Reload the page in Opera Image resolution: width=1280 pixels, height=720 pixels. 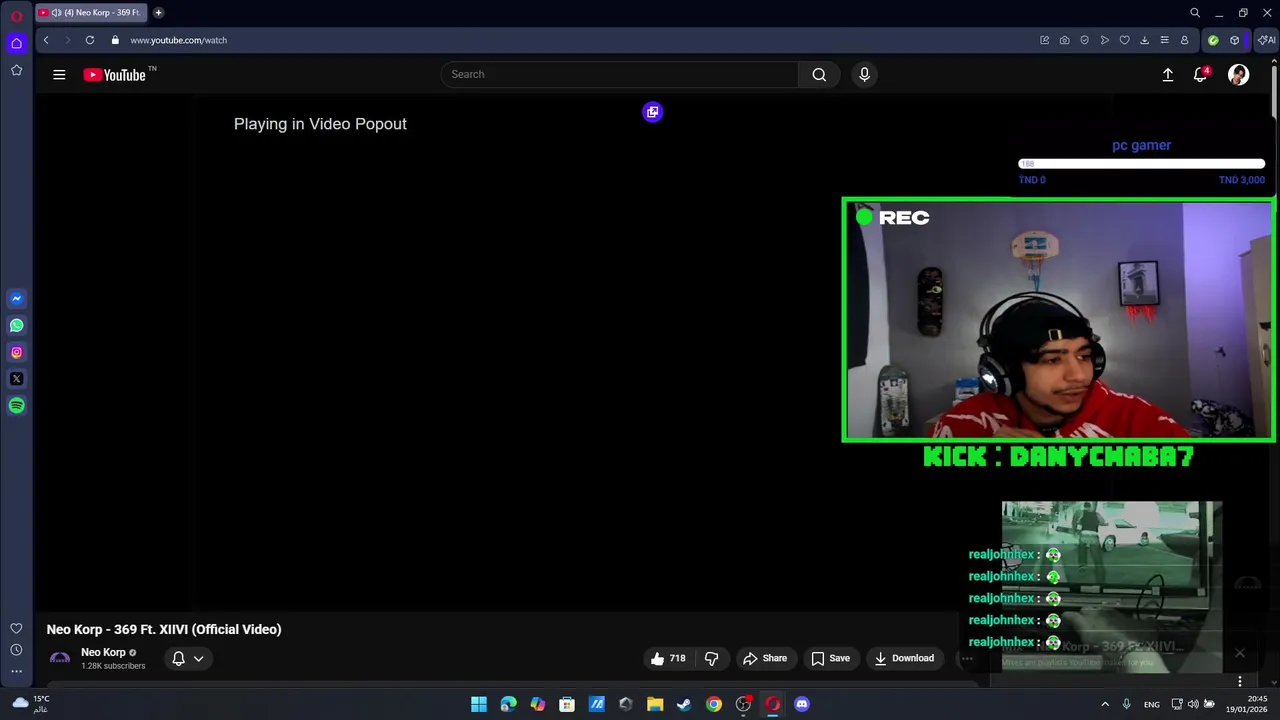click(90, 40)
